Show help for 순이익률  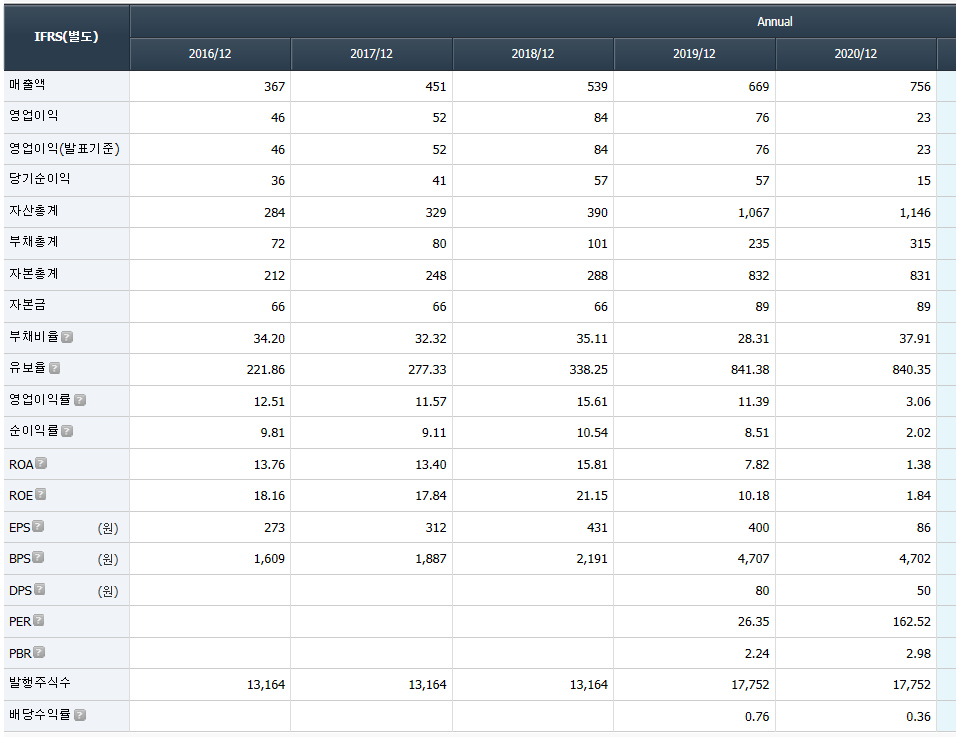pos(67,431)
